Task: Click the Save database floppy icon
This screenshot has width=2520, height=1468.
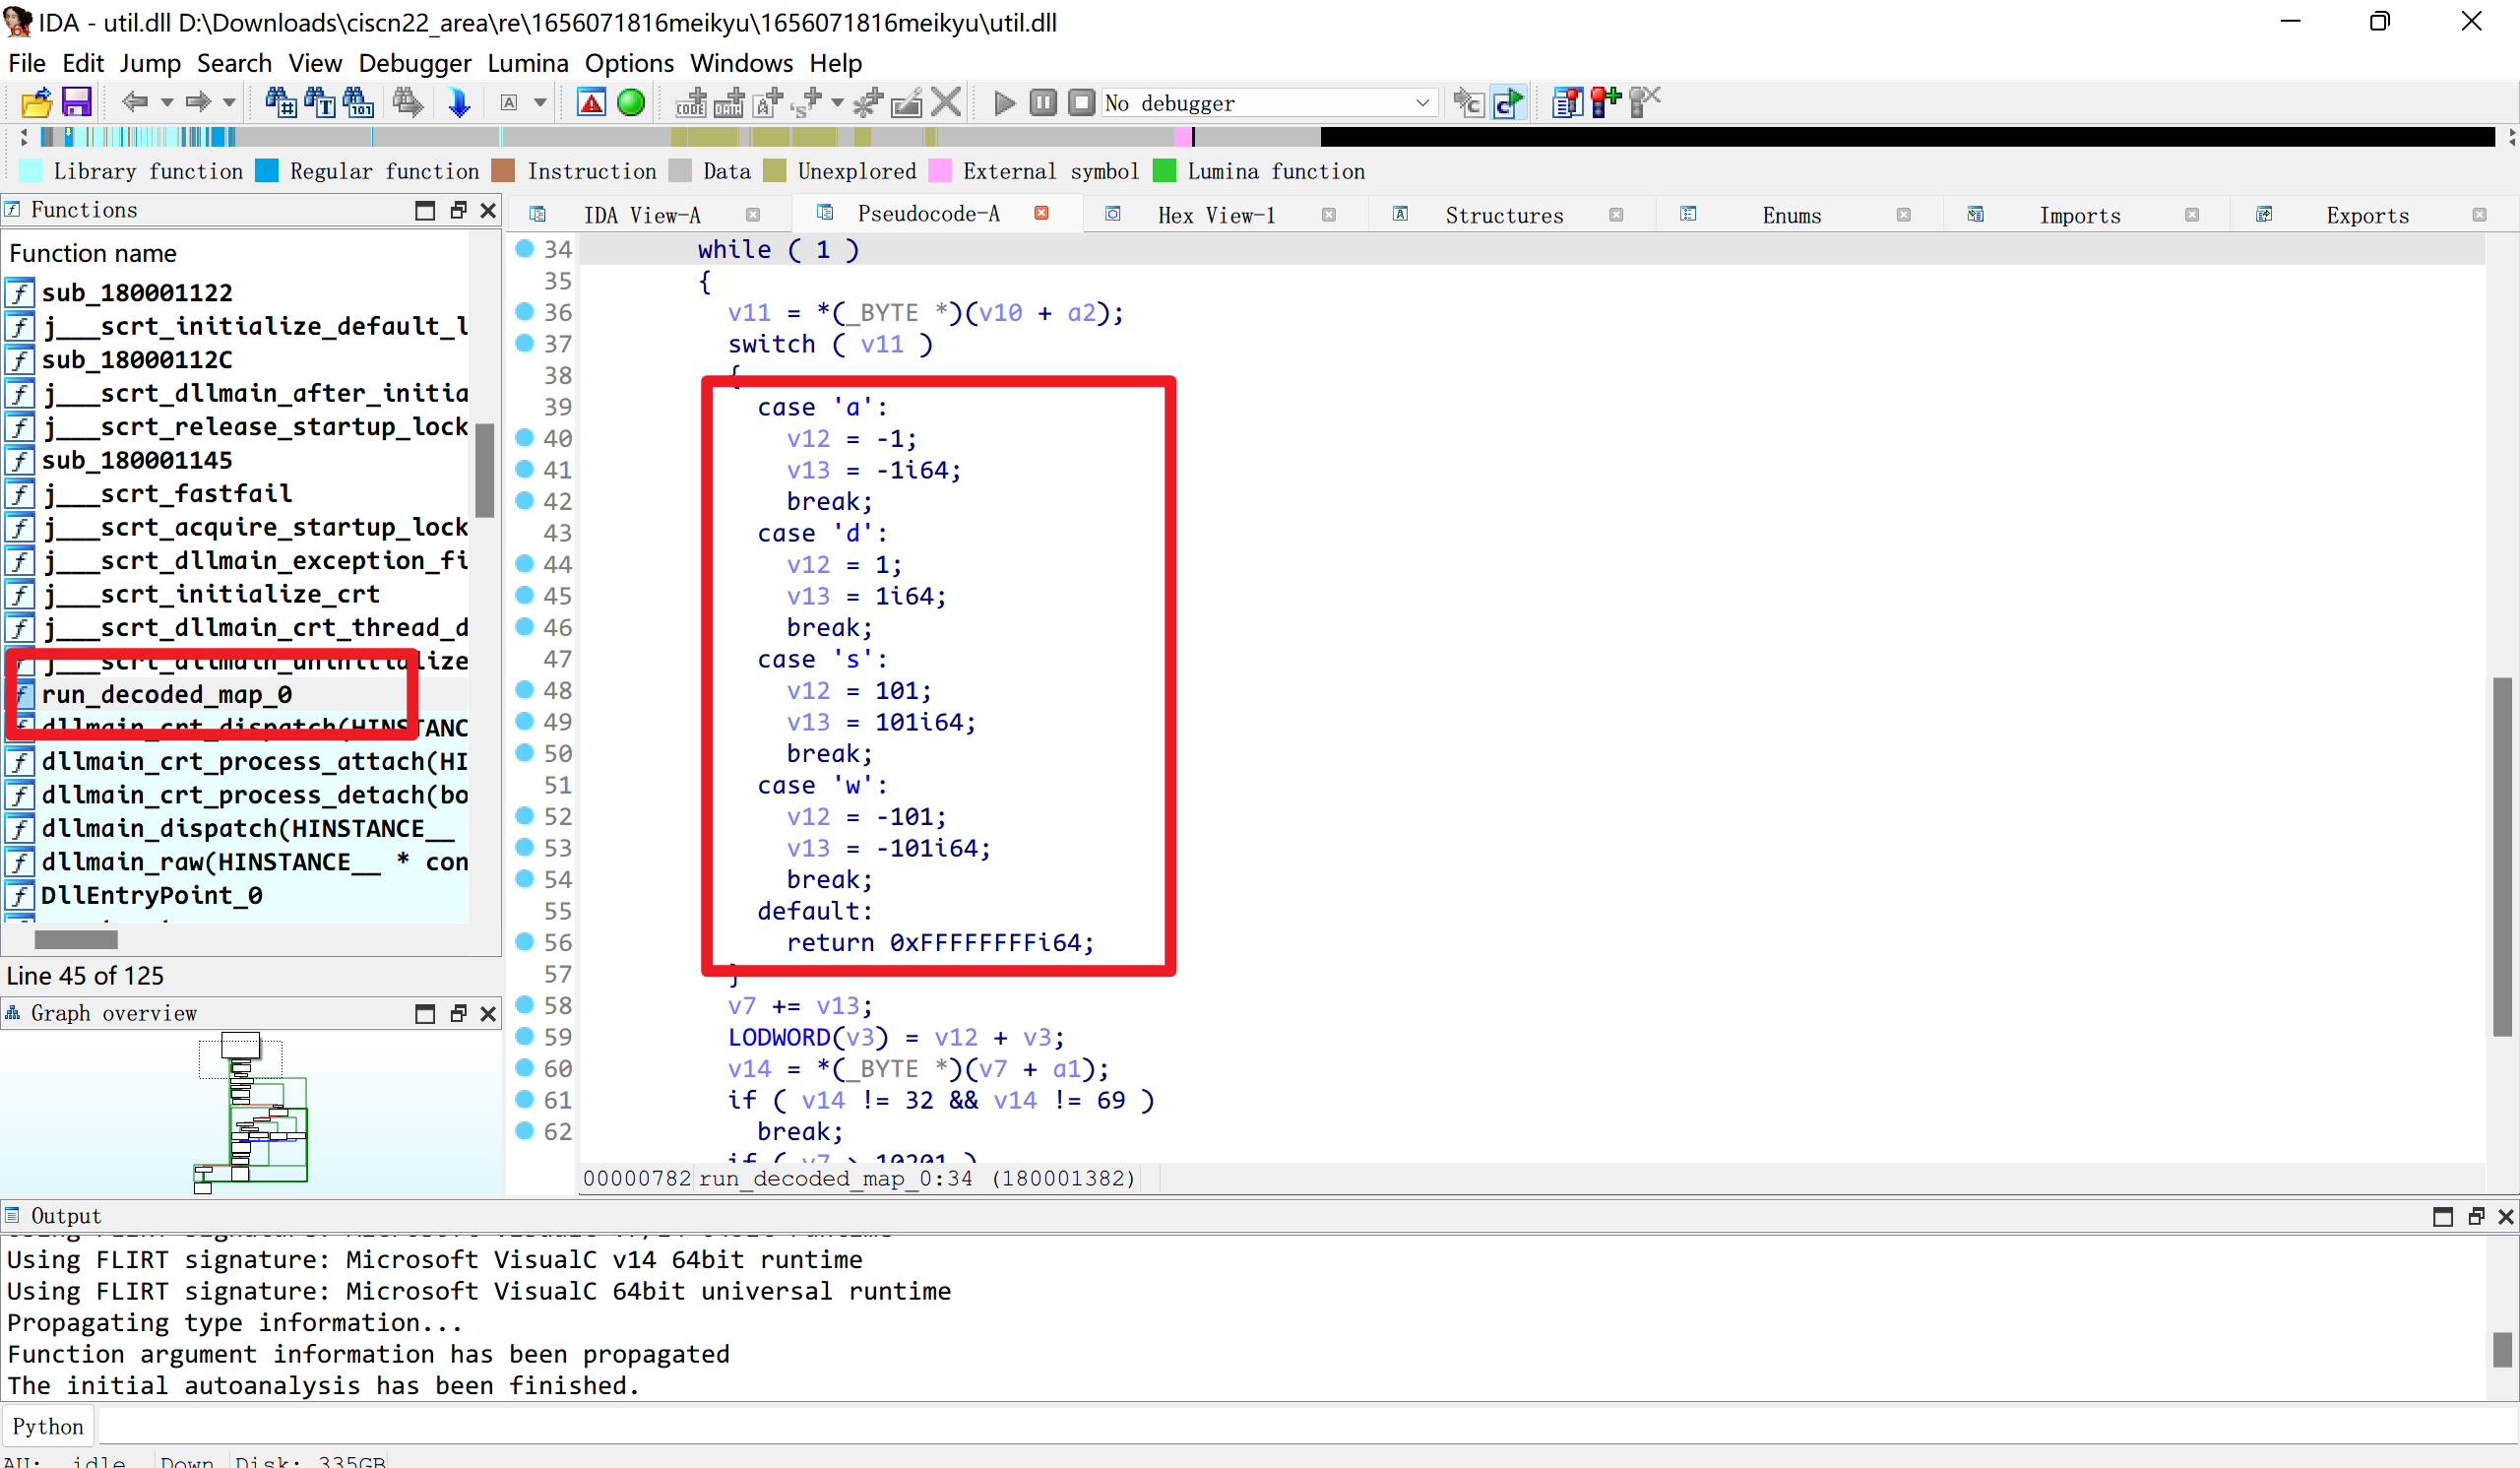Action: click(x=77, y=102)
